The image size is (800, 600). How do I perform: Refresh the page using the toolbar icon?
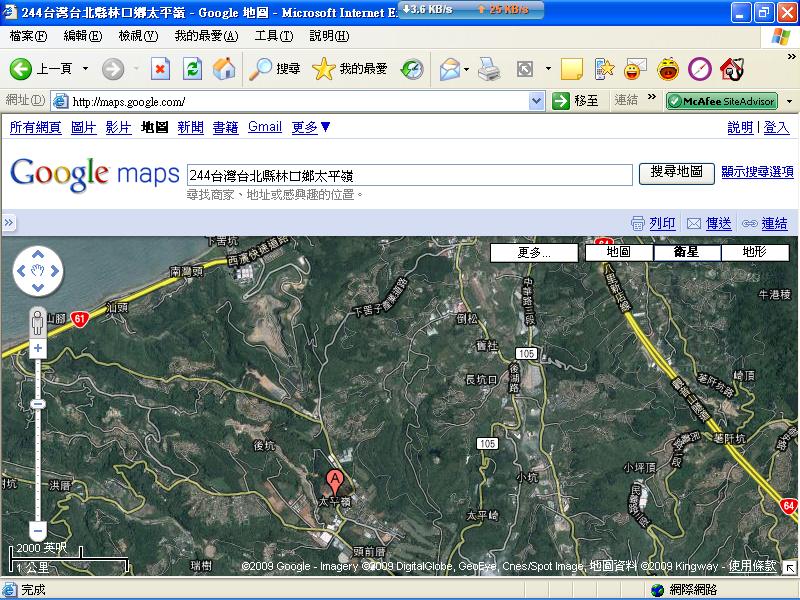point(193,69)
